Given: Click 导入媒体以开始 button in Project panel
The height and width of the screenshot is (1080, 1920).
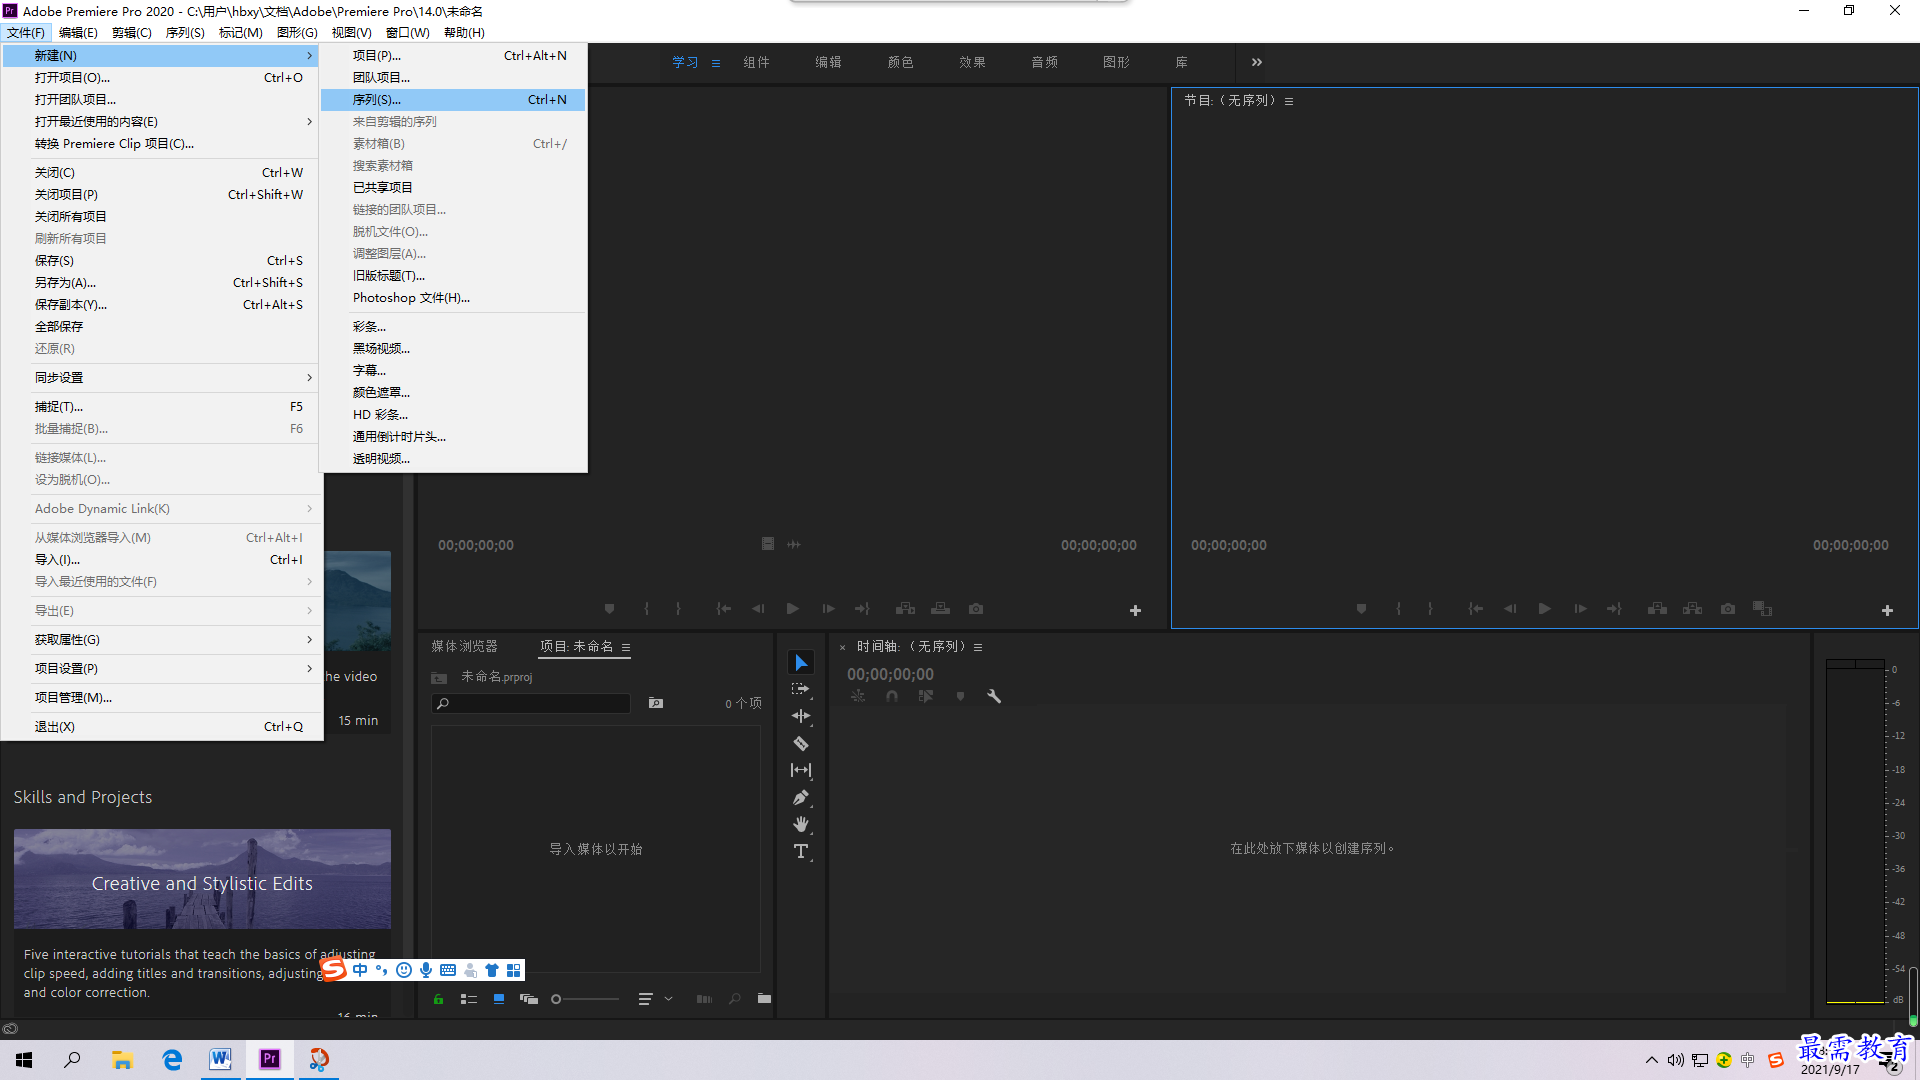Looking at the screenshot, I should (x=595, y=848).
